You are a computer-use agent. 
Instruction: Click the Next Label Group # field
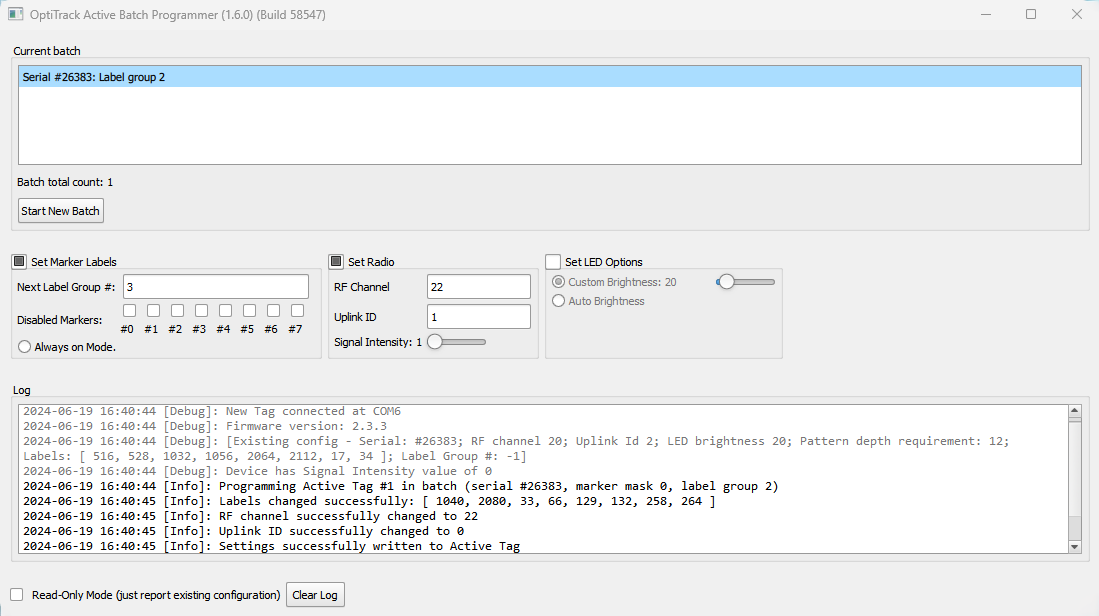click(x=215, y=287)
